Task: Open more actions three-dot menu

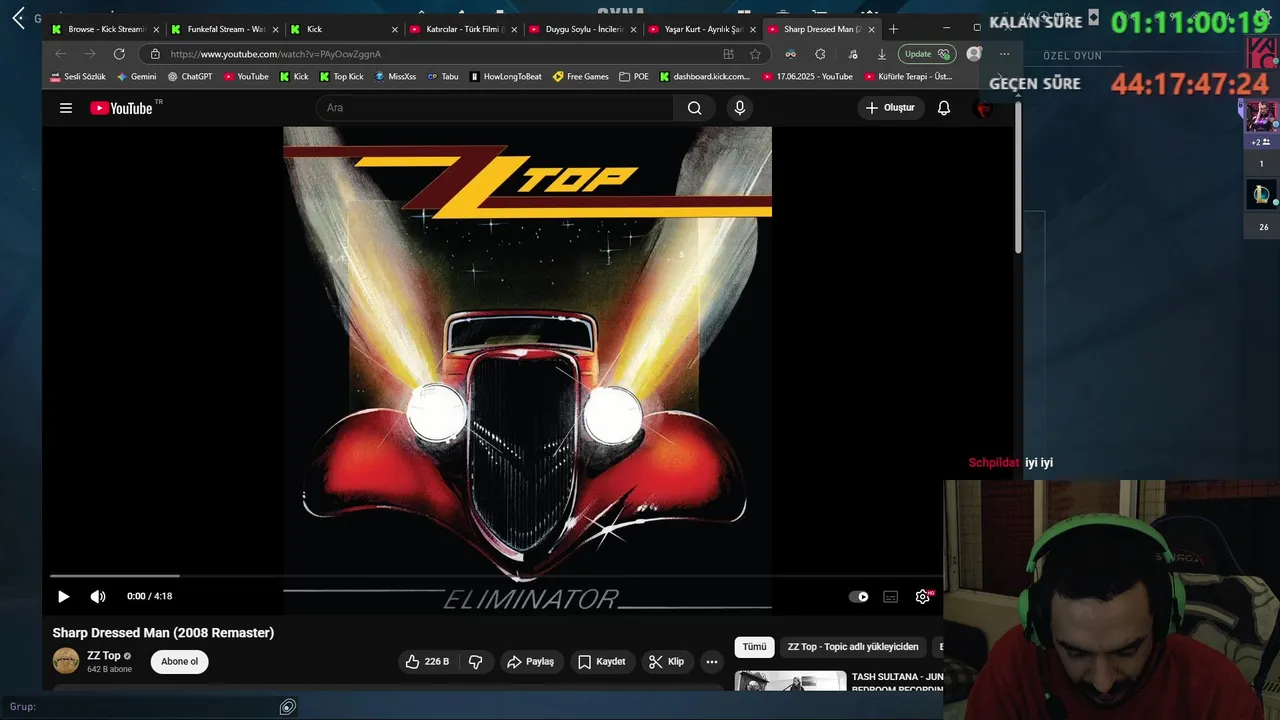Action: point(712,662)
